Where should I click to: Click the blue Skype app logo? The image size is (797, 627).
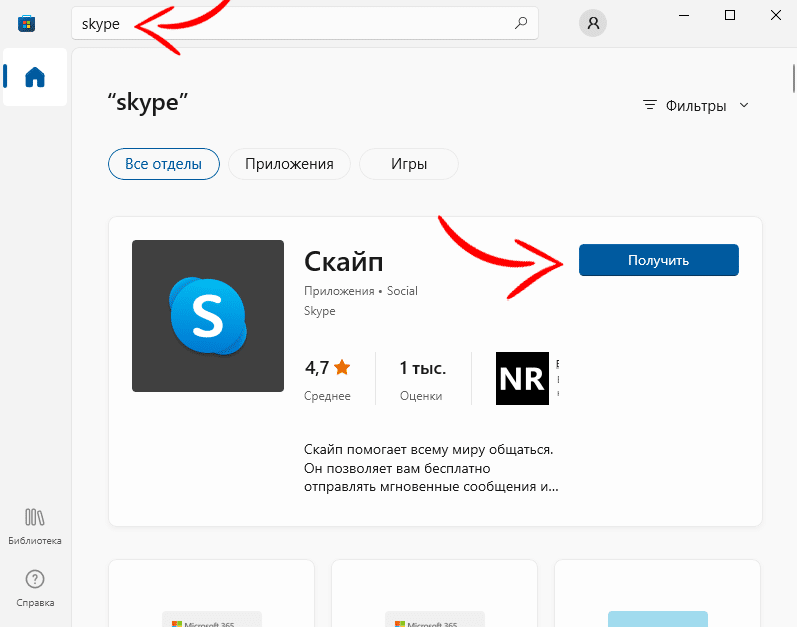(x=208, y=316)
